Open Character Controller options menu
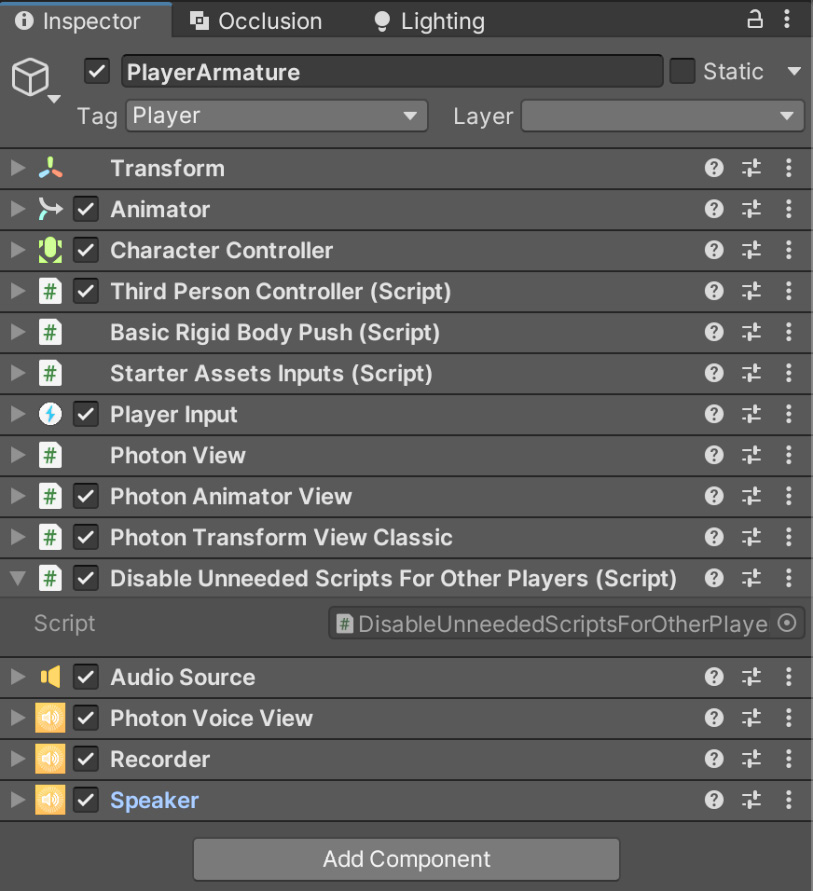 tap(789, 250)
